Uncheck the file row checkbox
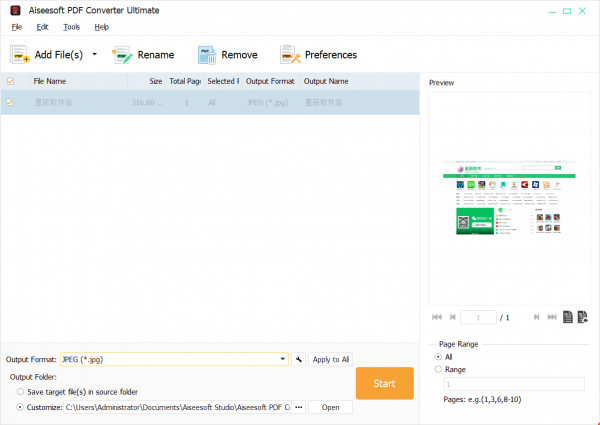 [x=10, y=102]
